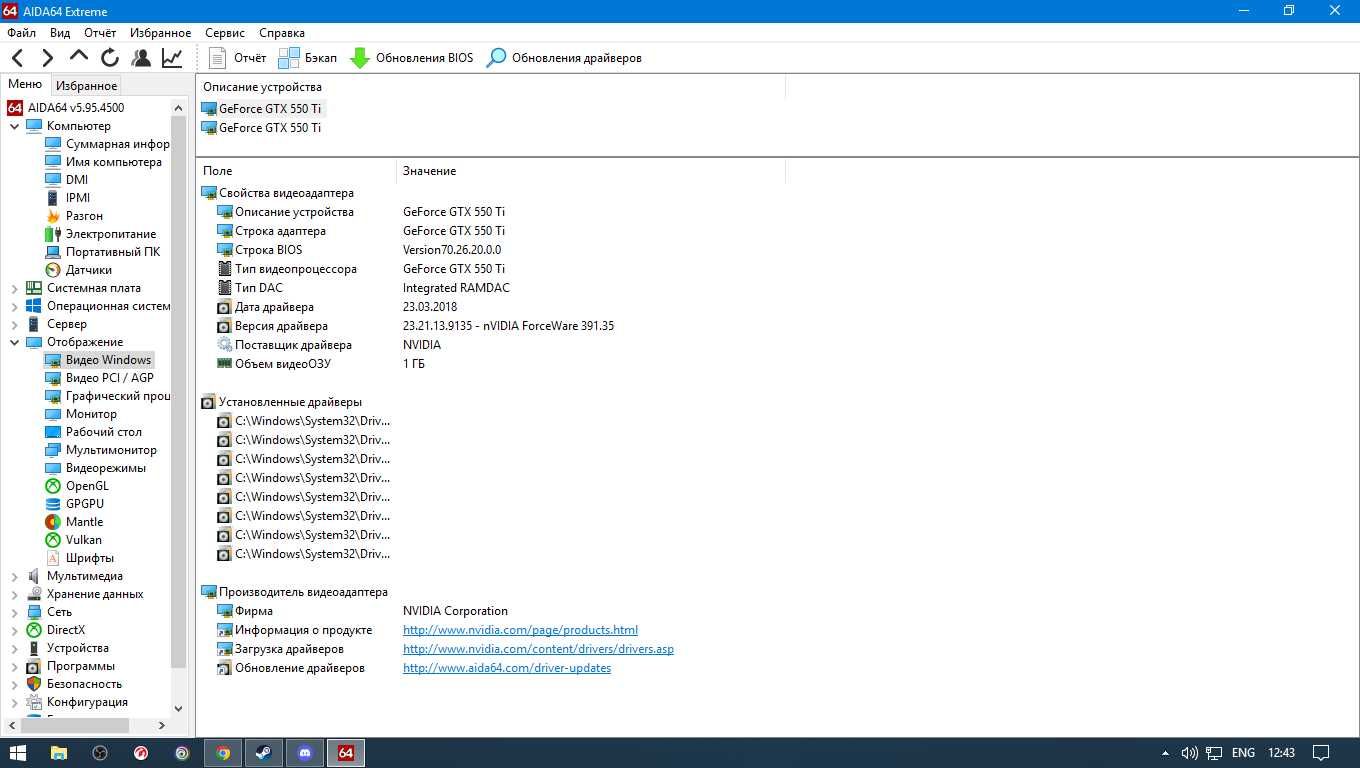Click Обновления BIOS green arrow button
This screenshot has height=768, width=1360.
[x=411, y=58]
